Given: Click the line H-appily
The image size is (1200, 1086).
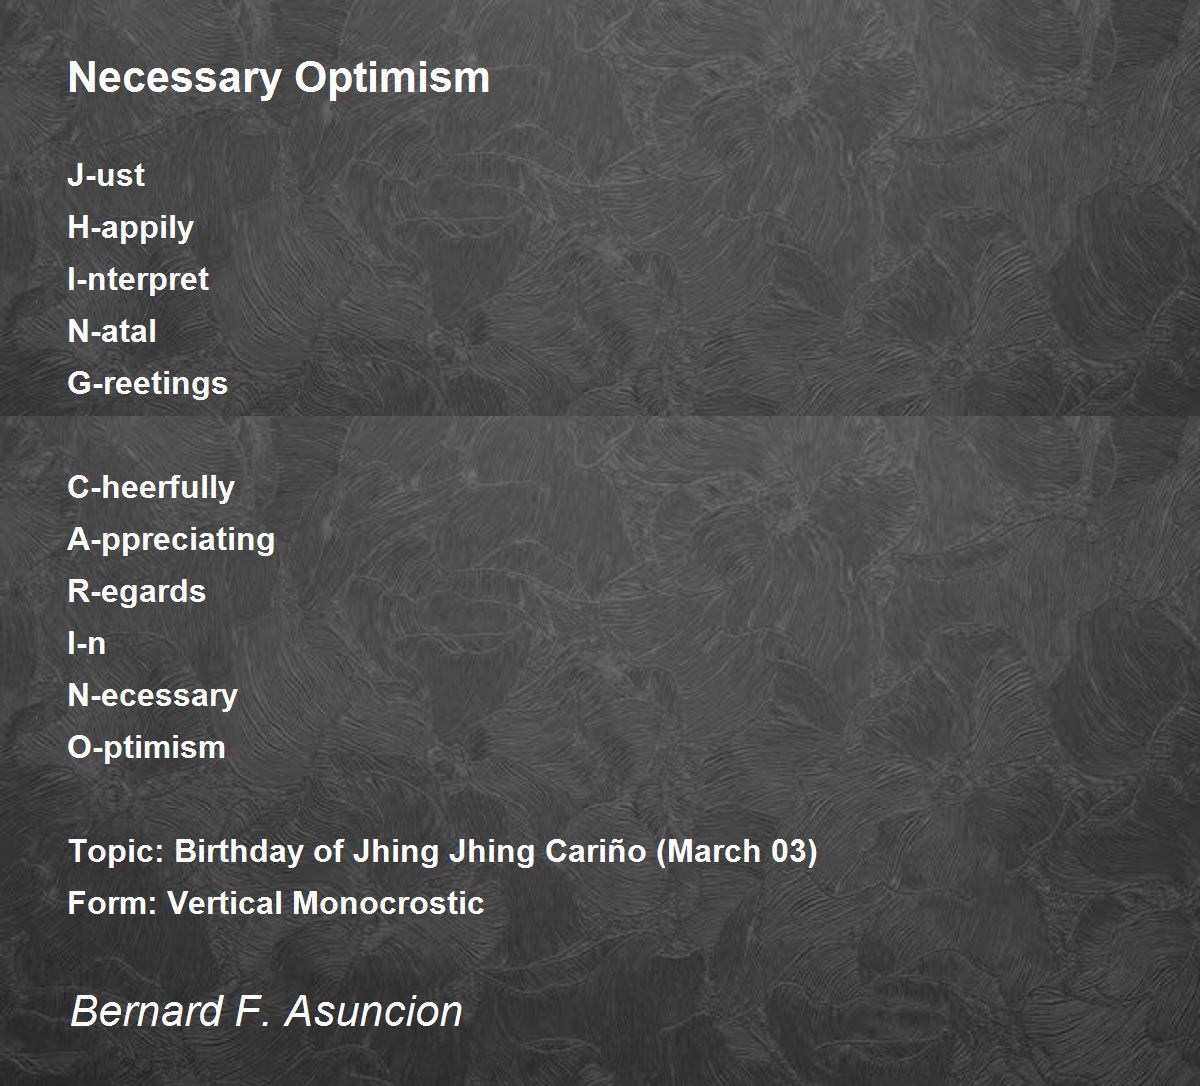Looking at the screenshot, I should click(x=131, y=228).
